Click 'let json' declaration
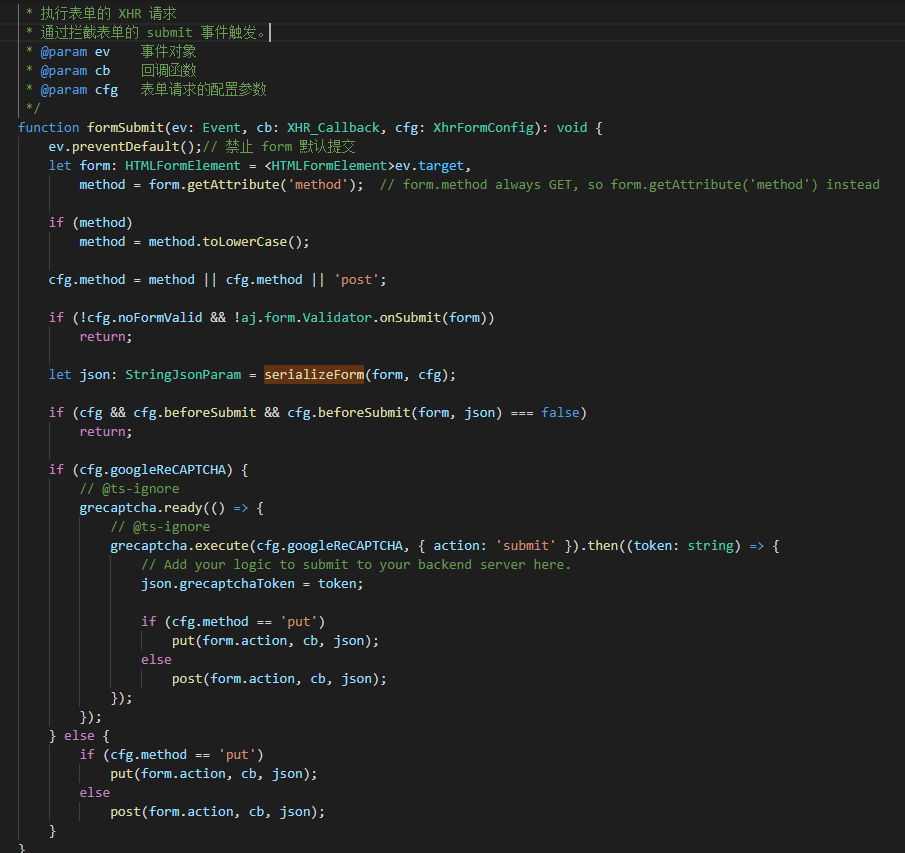 [79, 375]
